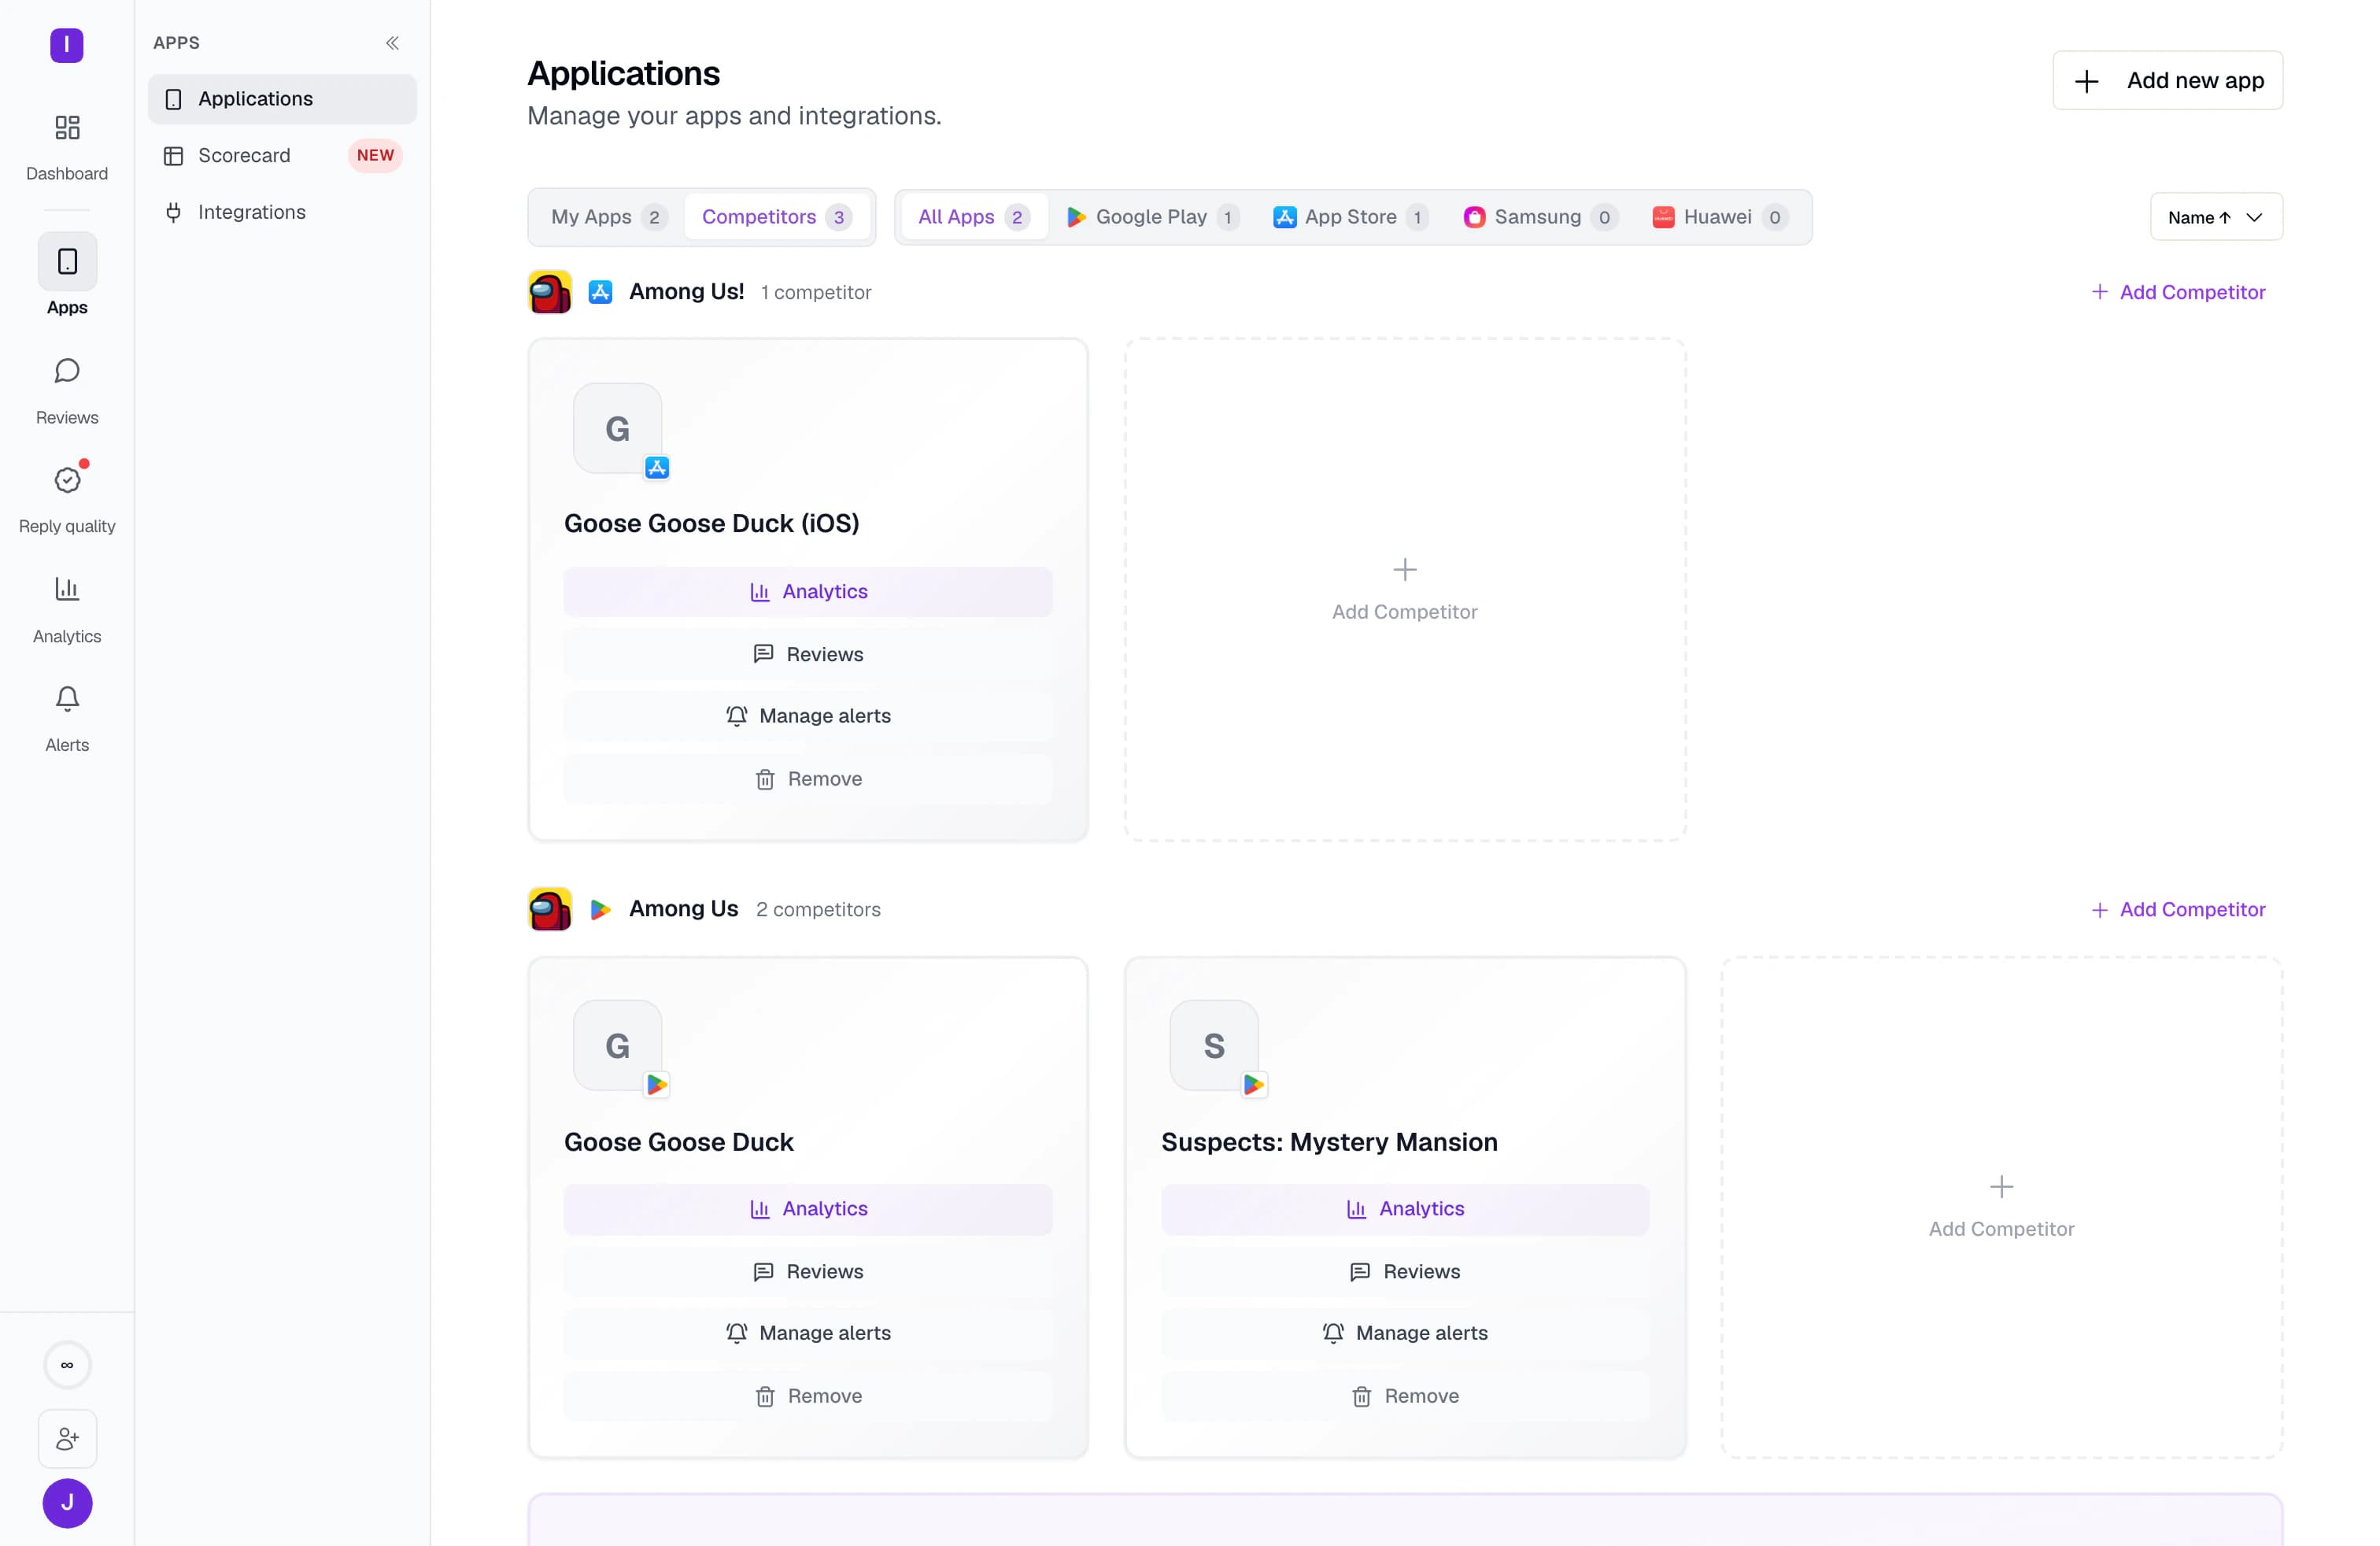Viewport: 2380px width, 1546px height.
Task: Click the Among Us! iOS app icon
Action: 550,292
